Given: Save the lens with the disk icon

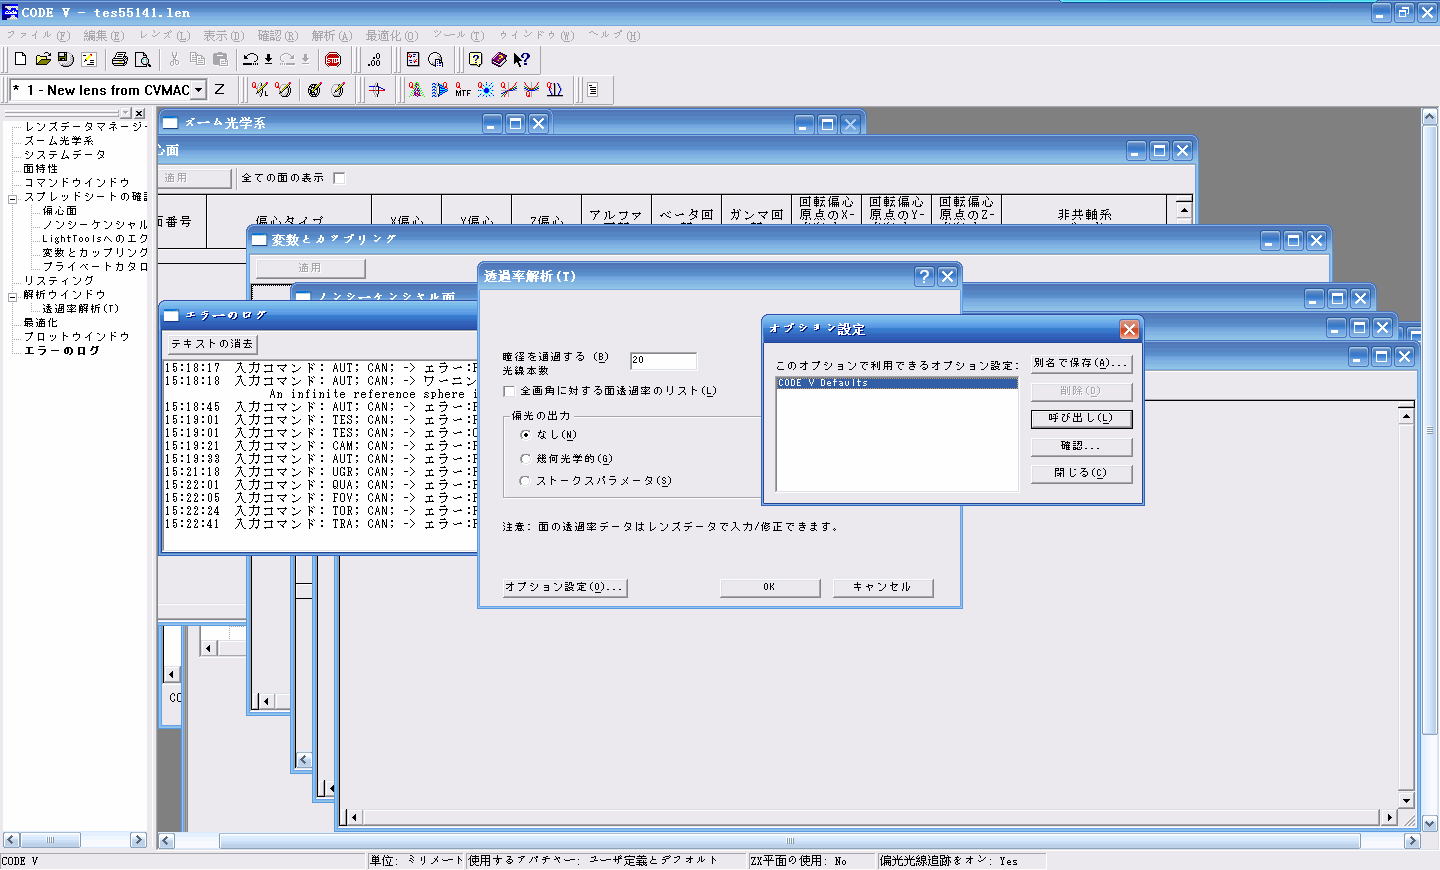Looking at the screenshot, I should [66, 60].
